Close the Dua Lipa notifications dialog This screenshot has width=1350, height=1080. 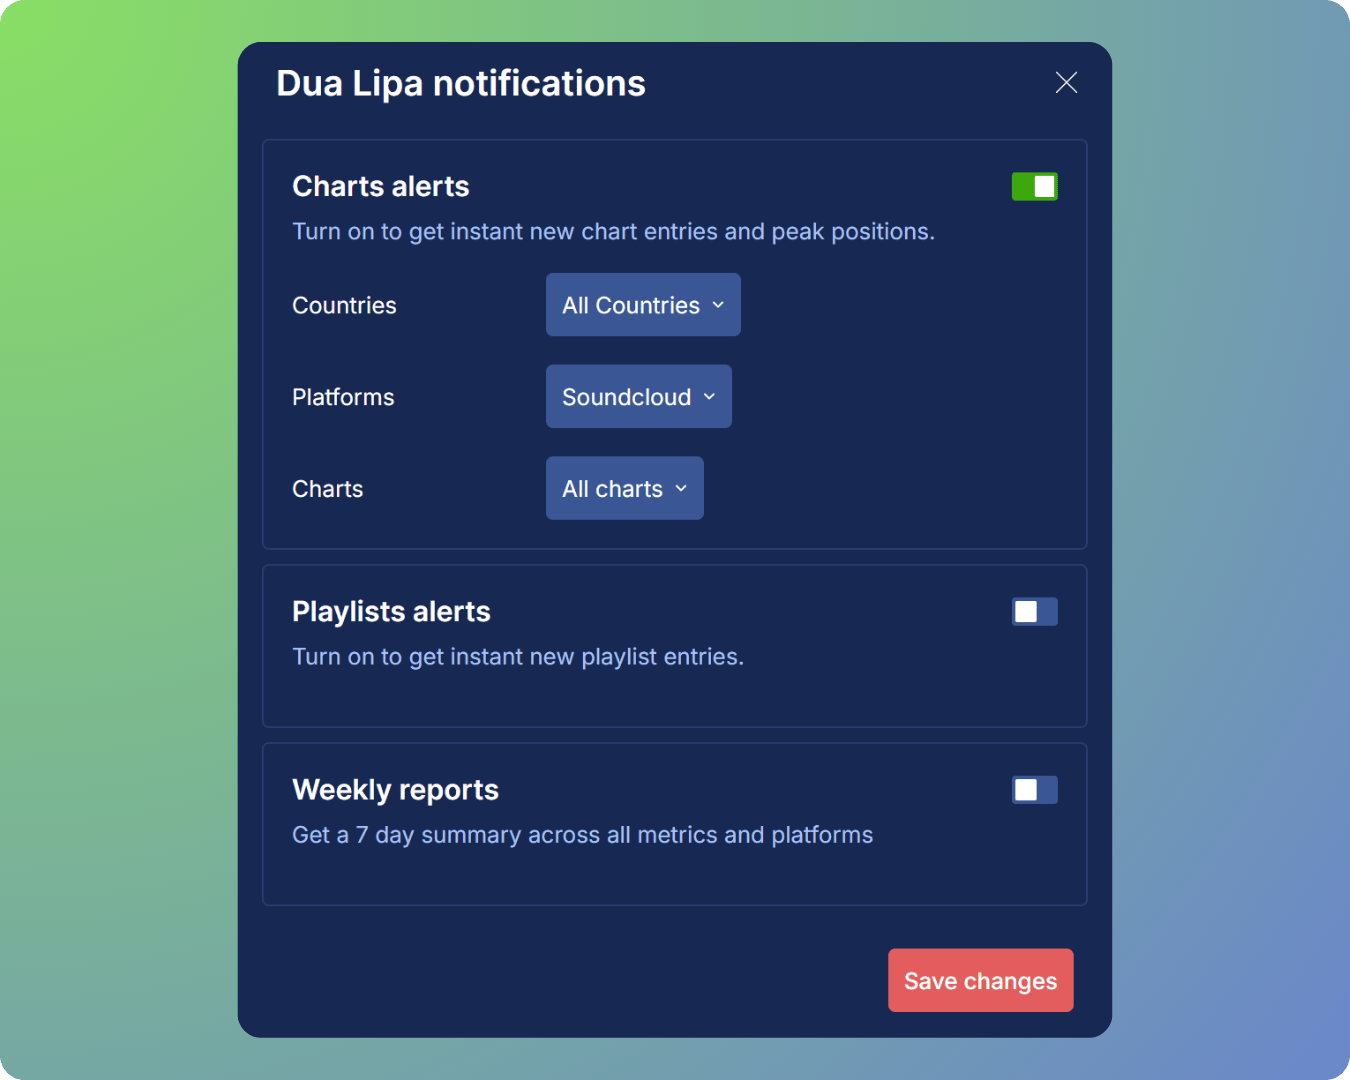coord(1066,83)
